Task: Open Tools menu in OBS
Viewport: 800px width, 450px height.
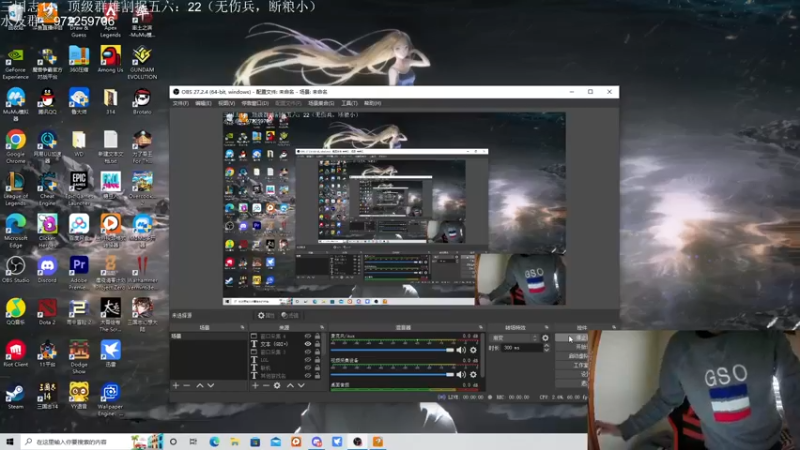Action: [349, 104]
